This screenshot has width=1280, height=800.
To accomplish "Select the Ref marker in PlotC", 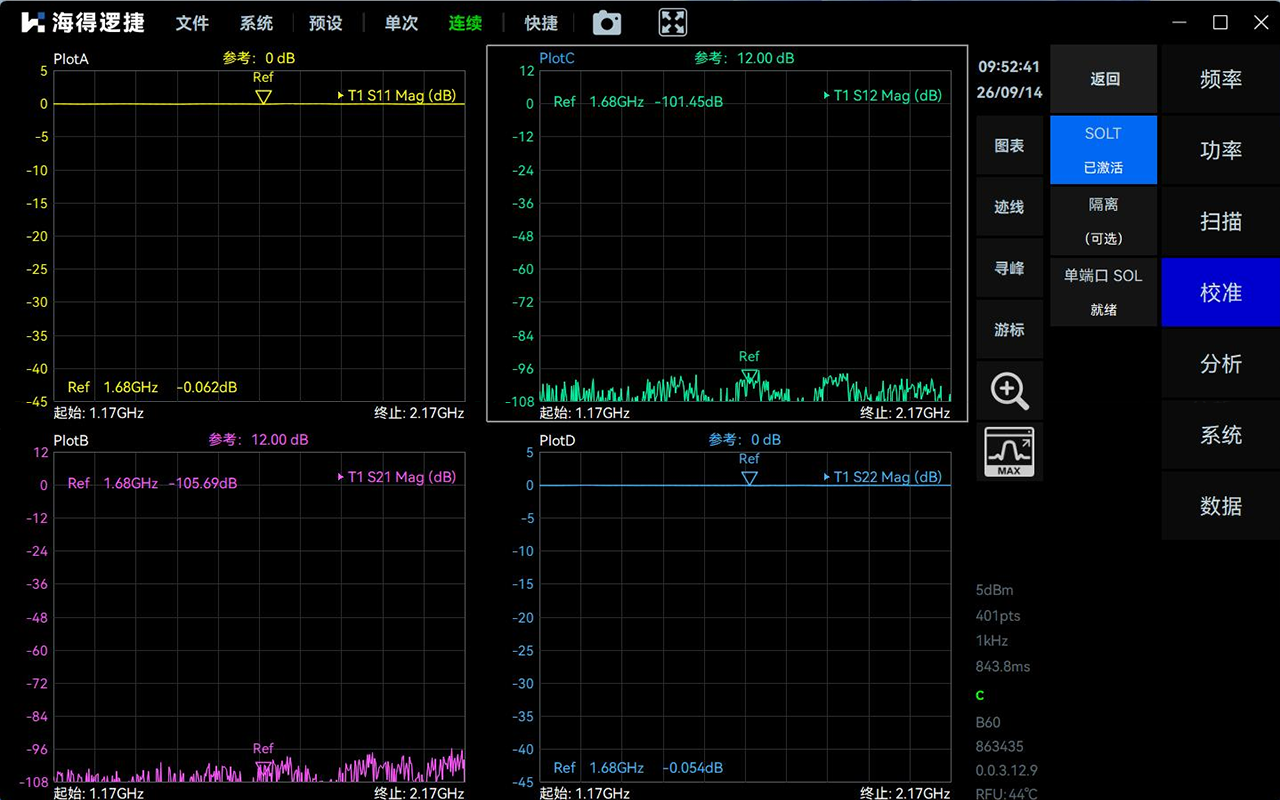I will (749, 376).
